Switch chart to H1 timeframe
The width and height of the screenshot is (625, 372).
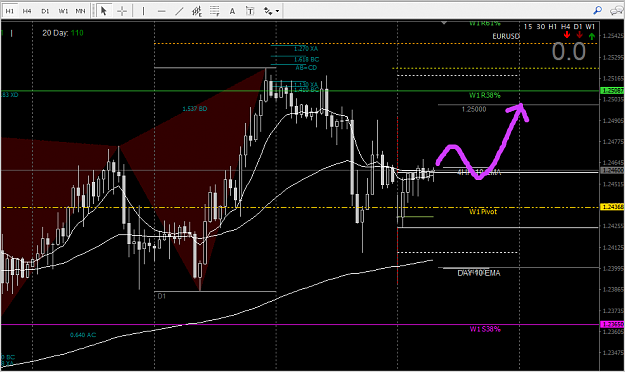[10, 11]
